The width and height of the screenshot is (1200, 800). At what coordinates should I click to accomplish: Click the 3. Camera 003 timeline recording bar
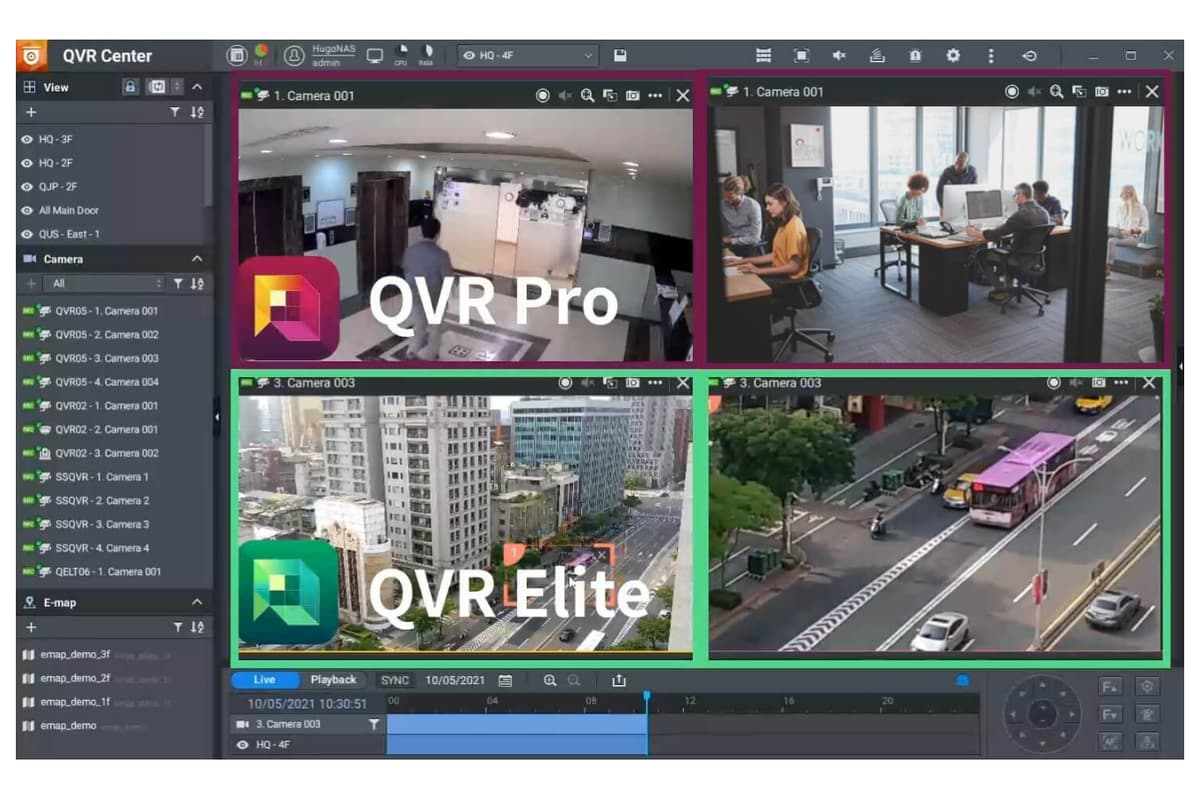pyautogui.click(x=517, y=724)
